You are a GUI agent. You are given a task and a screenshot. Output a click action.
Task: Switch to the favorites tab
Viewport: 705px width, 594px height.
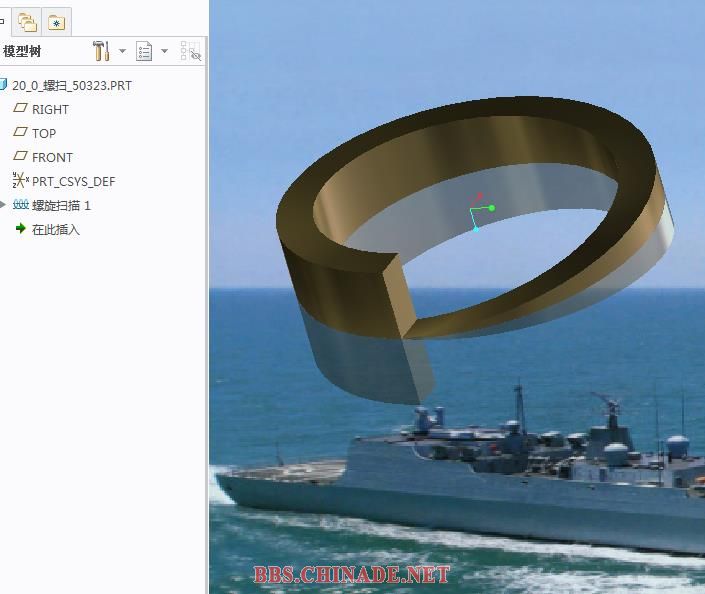click(x=57, y=22)
